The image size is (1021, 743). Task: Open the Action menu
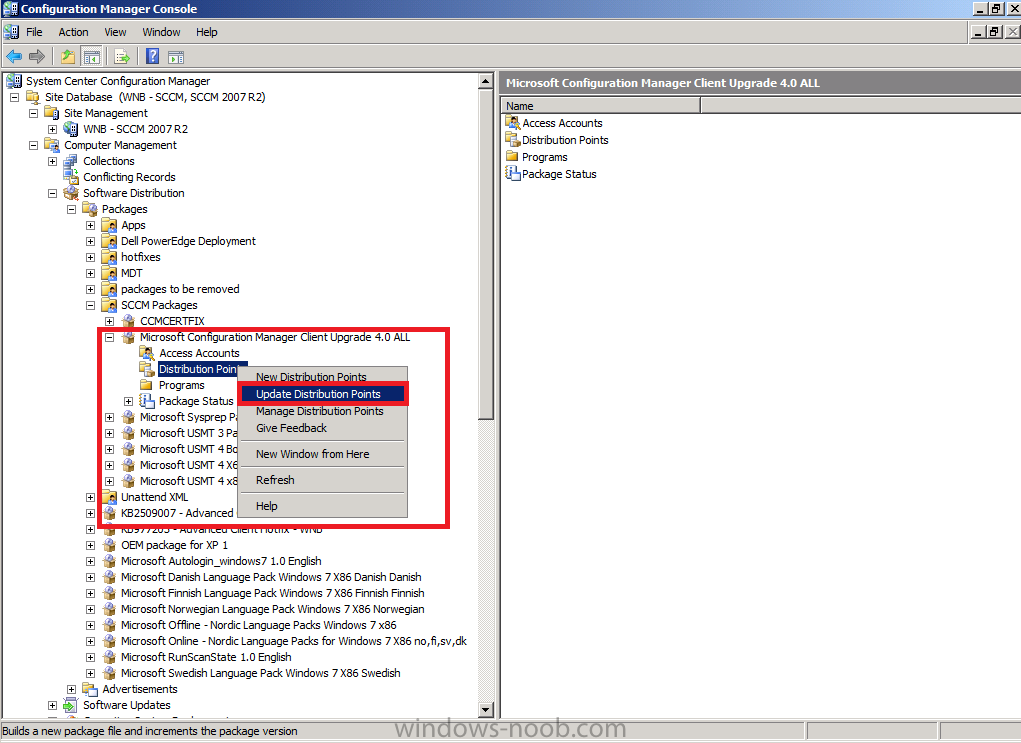click(x=73, y=32)
